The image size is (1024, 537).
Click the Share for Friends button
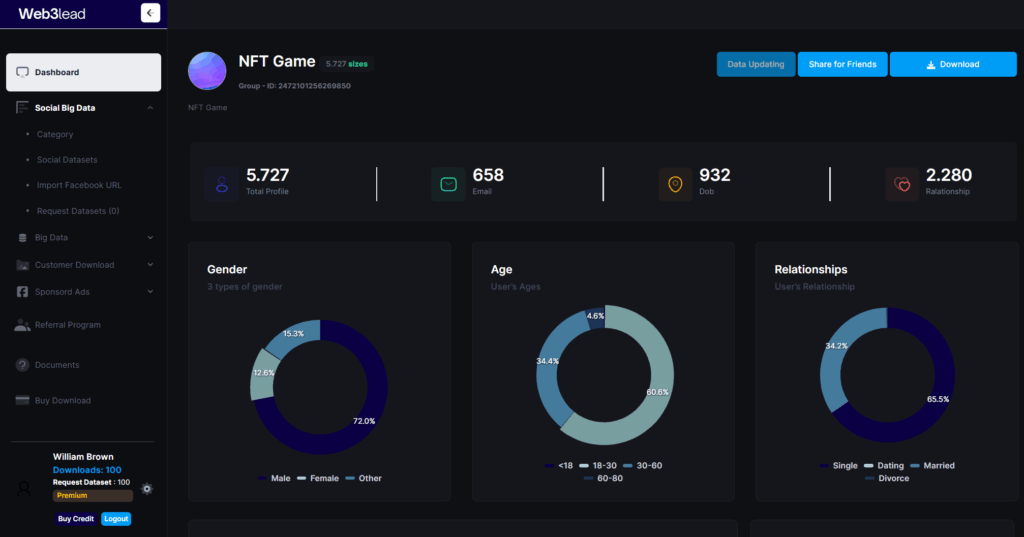point(842,64)
